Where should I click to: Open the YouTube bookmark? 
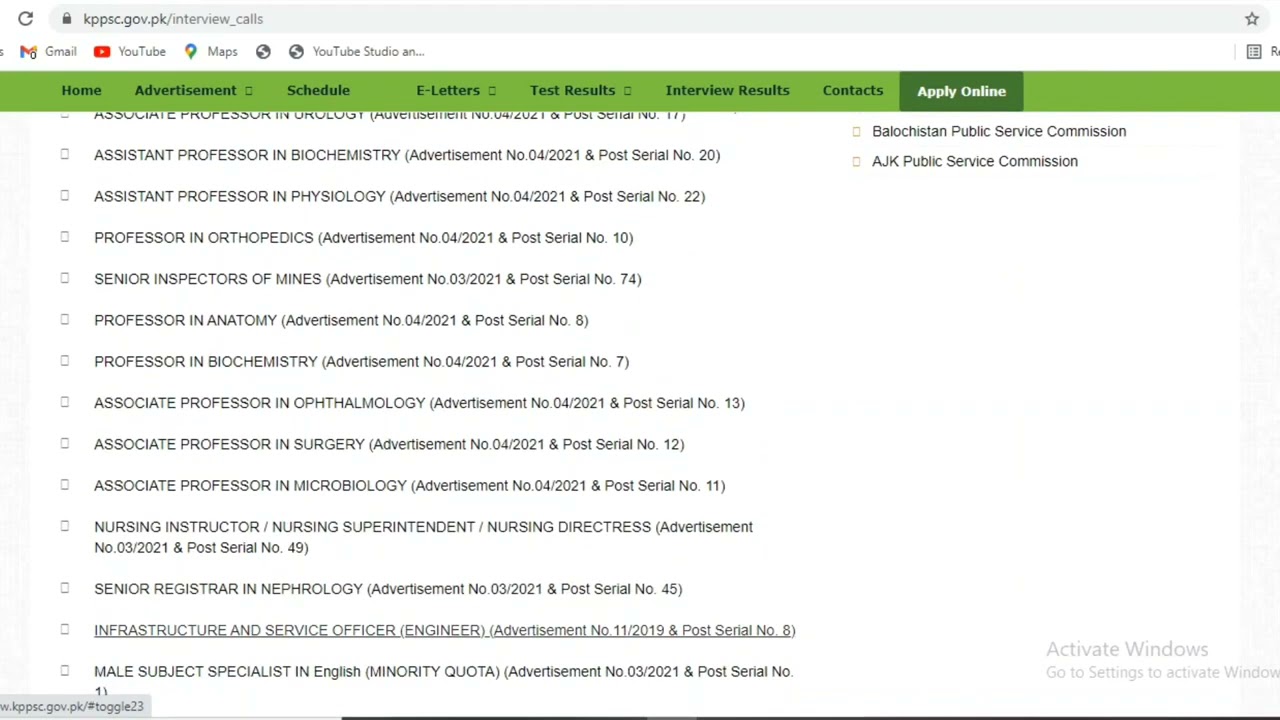129,51
